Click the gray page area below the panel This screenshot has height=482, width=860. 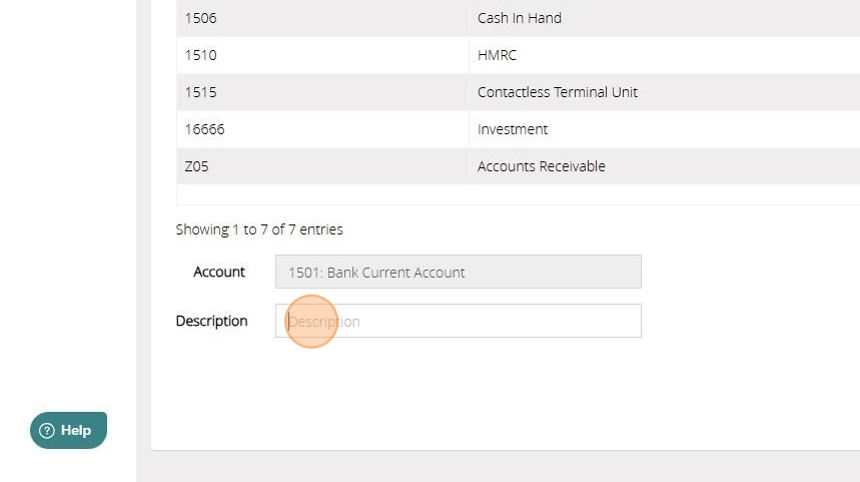click(x=500, y=467)
